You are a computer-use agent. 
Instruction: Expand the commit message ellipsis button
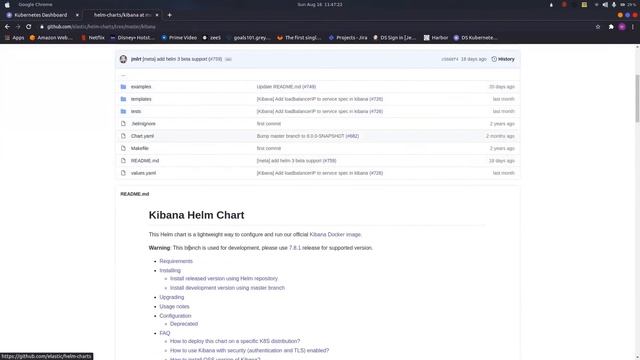pyautogui.click(x=228, y=59)
